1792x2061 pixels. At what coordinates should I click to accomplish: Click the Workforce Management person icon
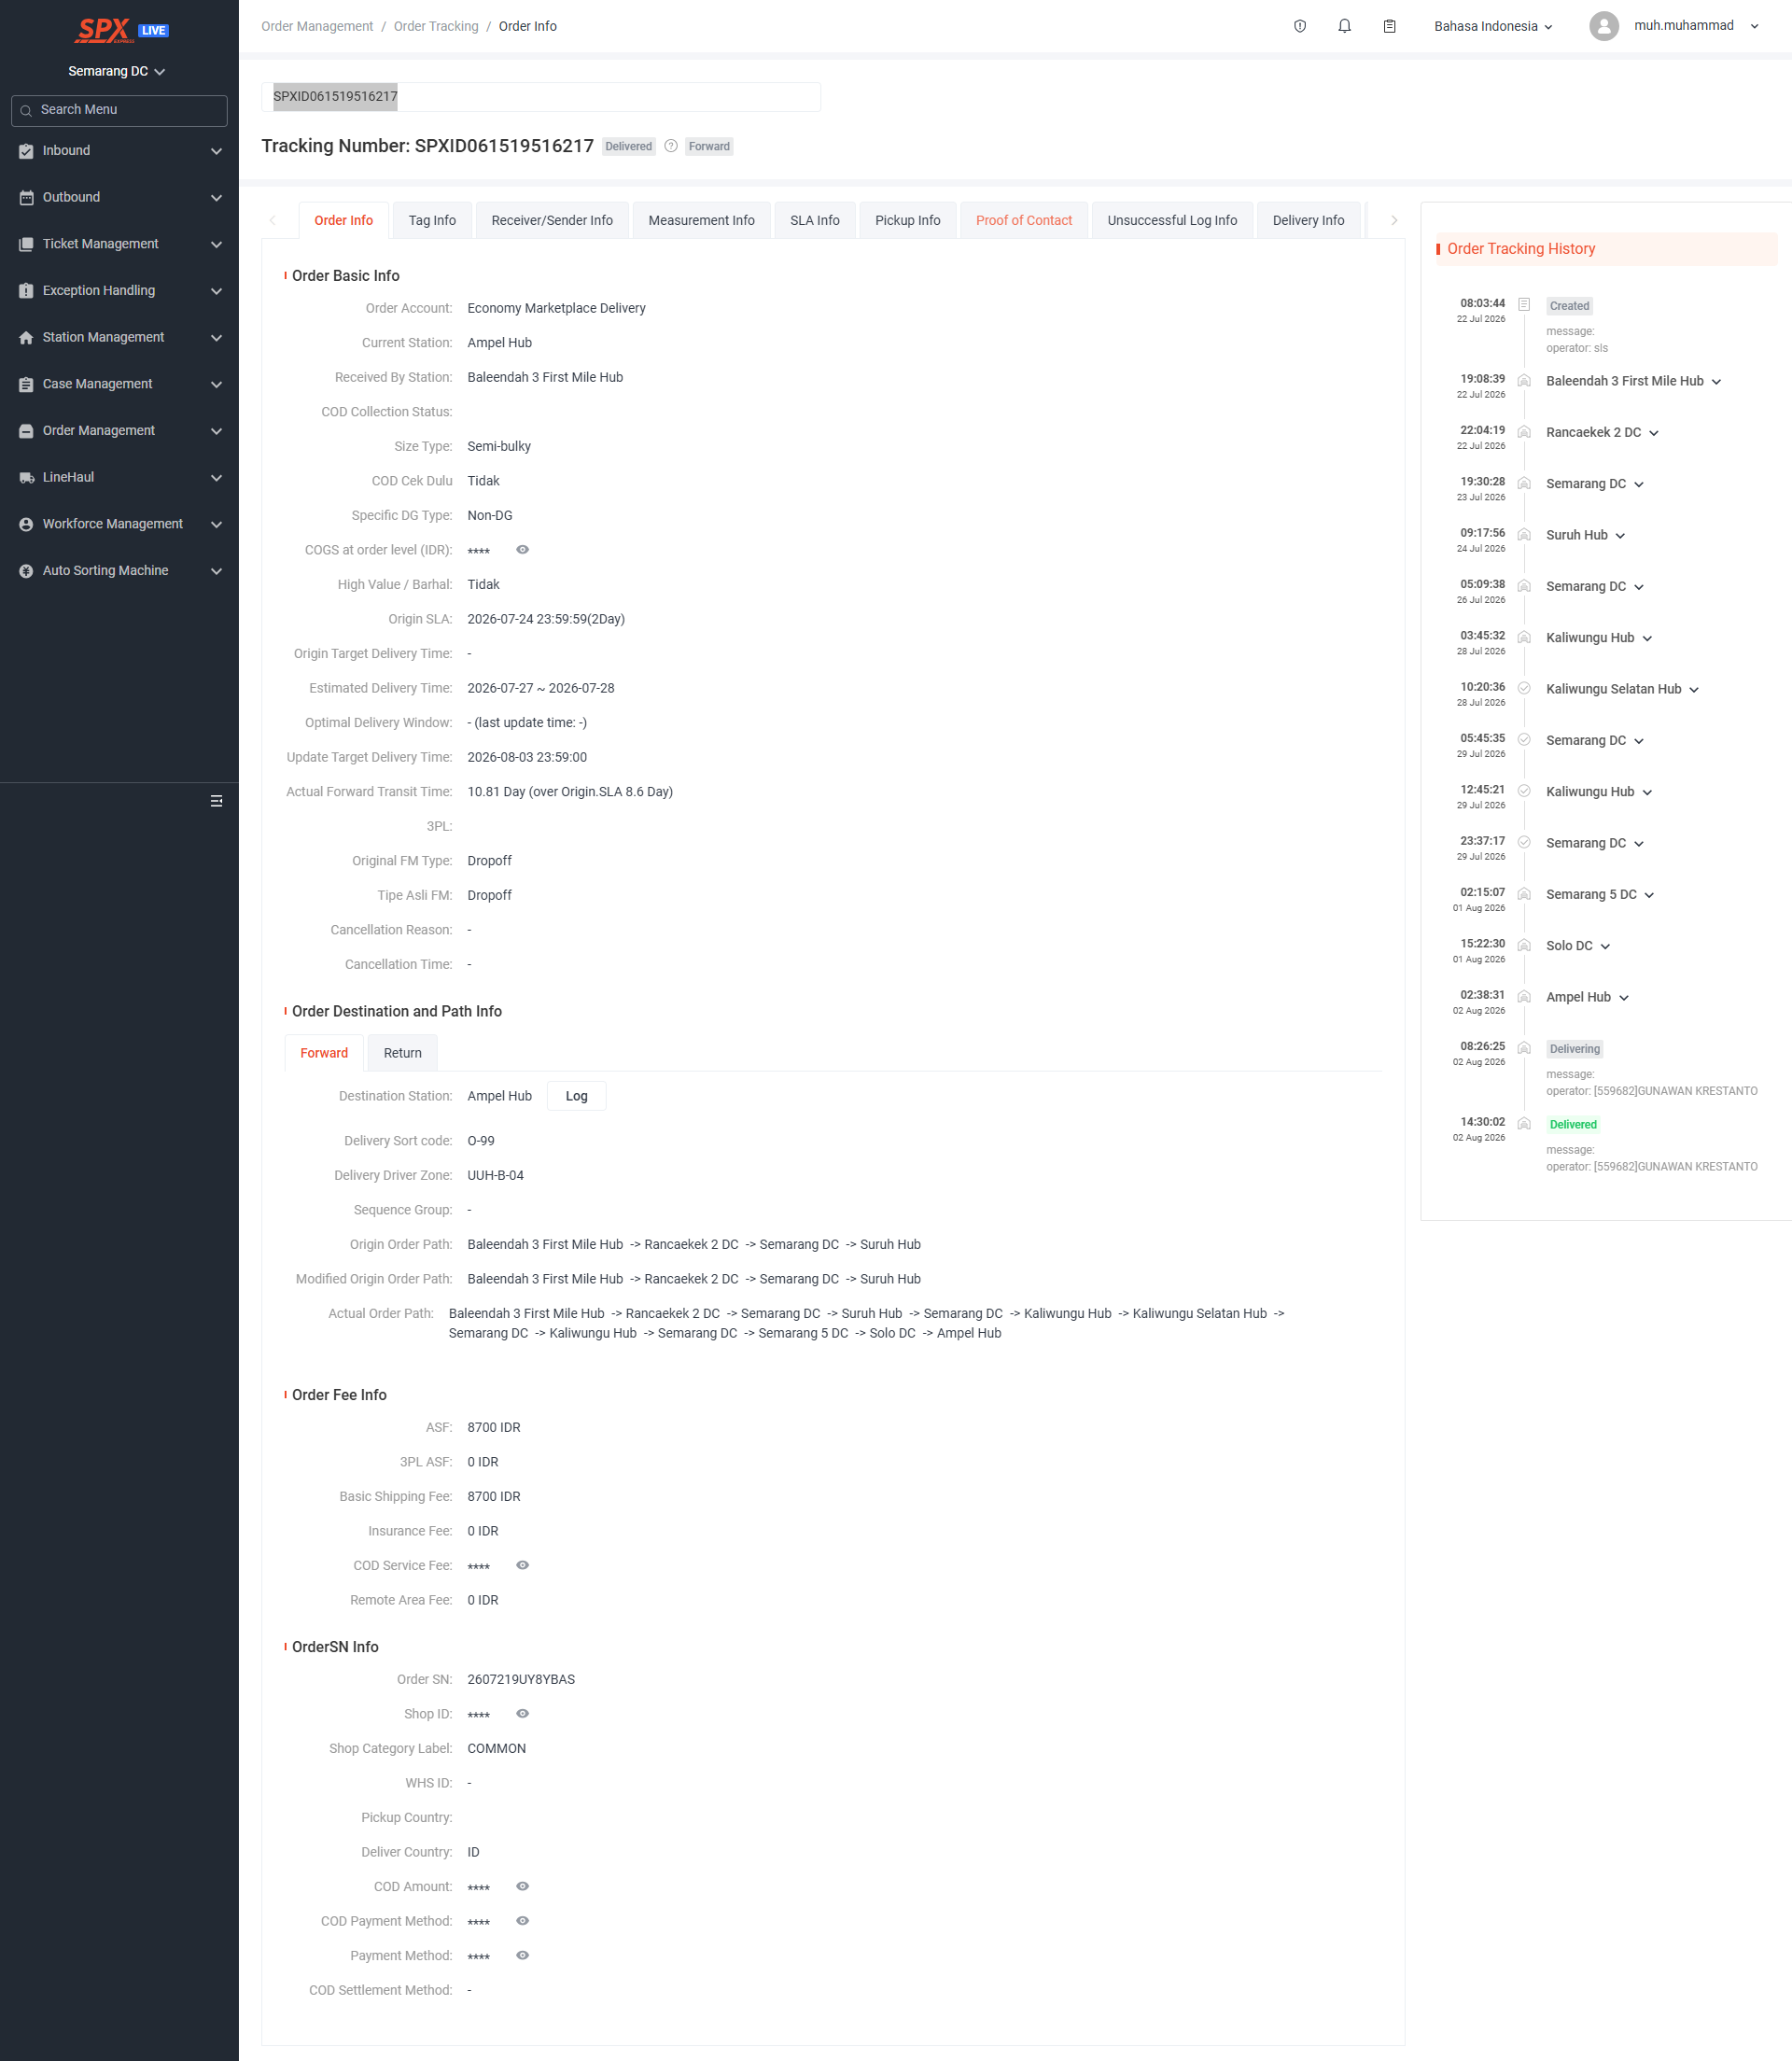[x=26, y=524]
